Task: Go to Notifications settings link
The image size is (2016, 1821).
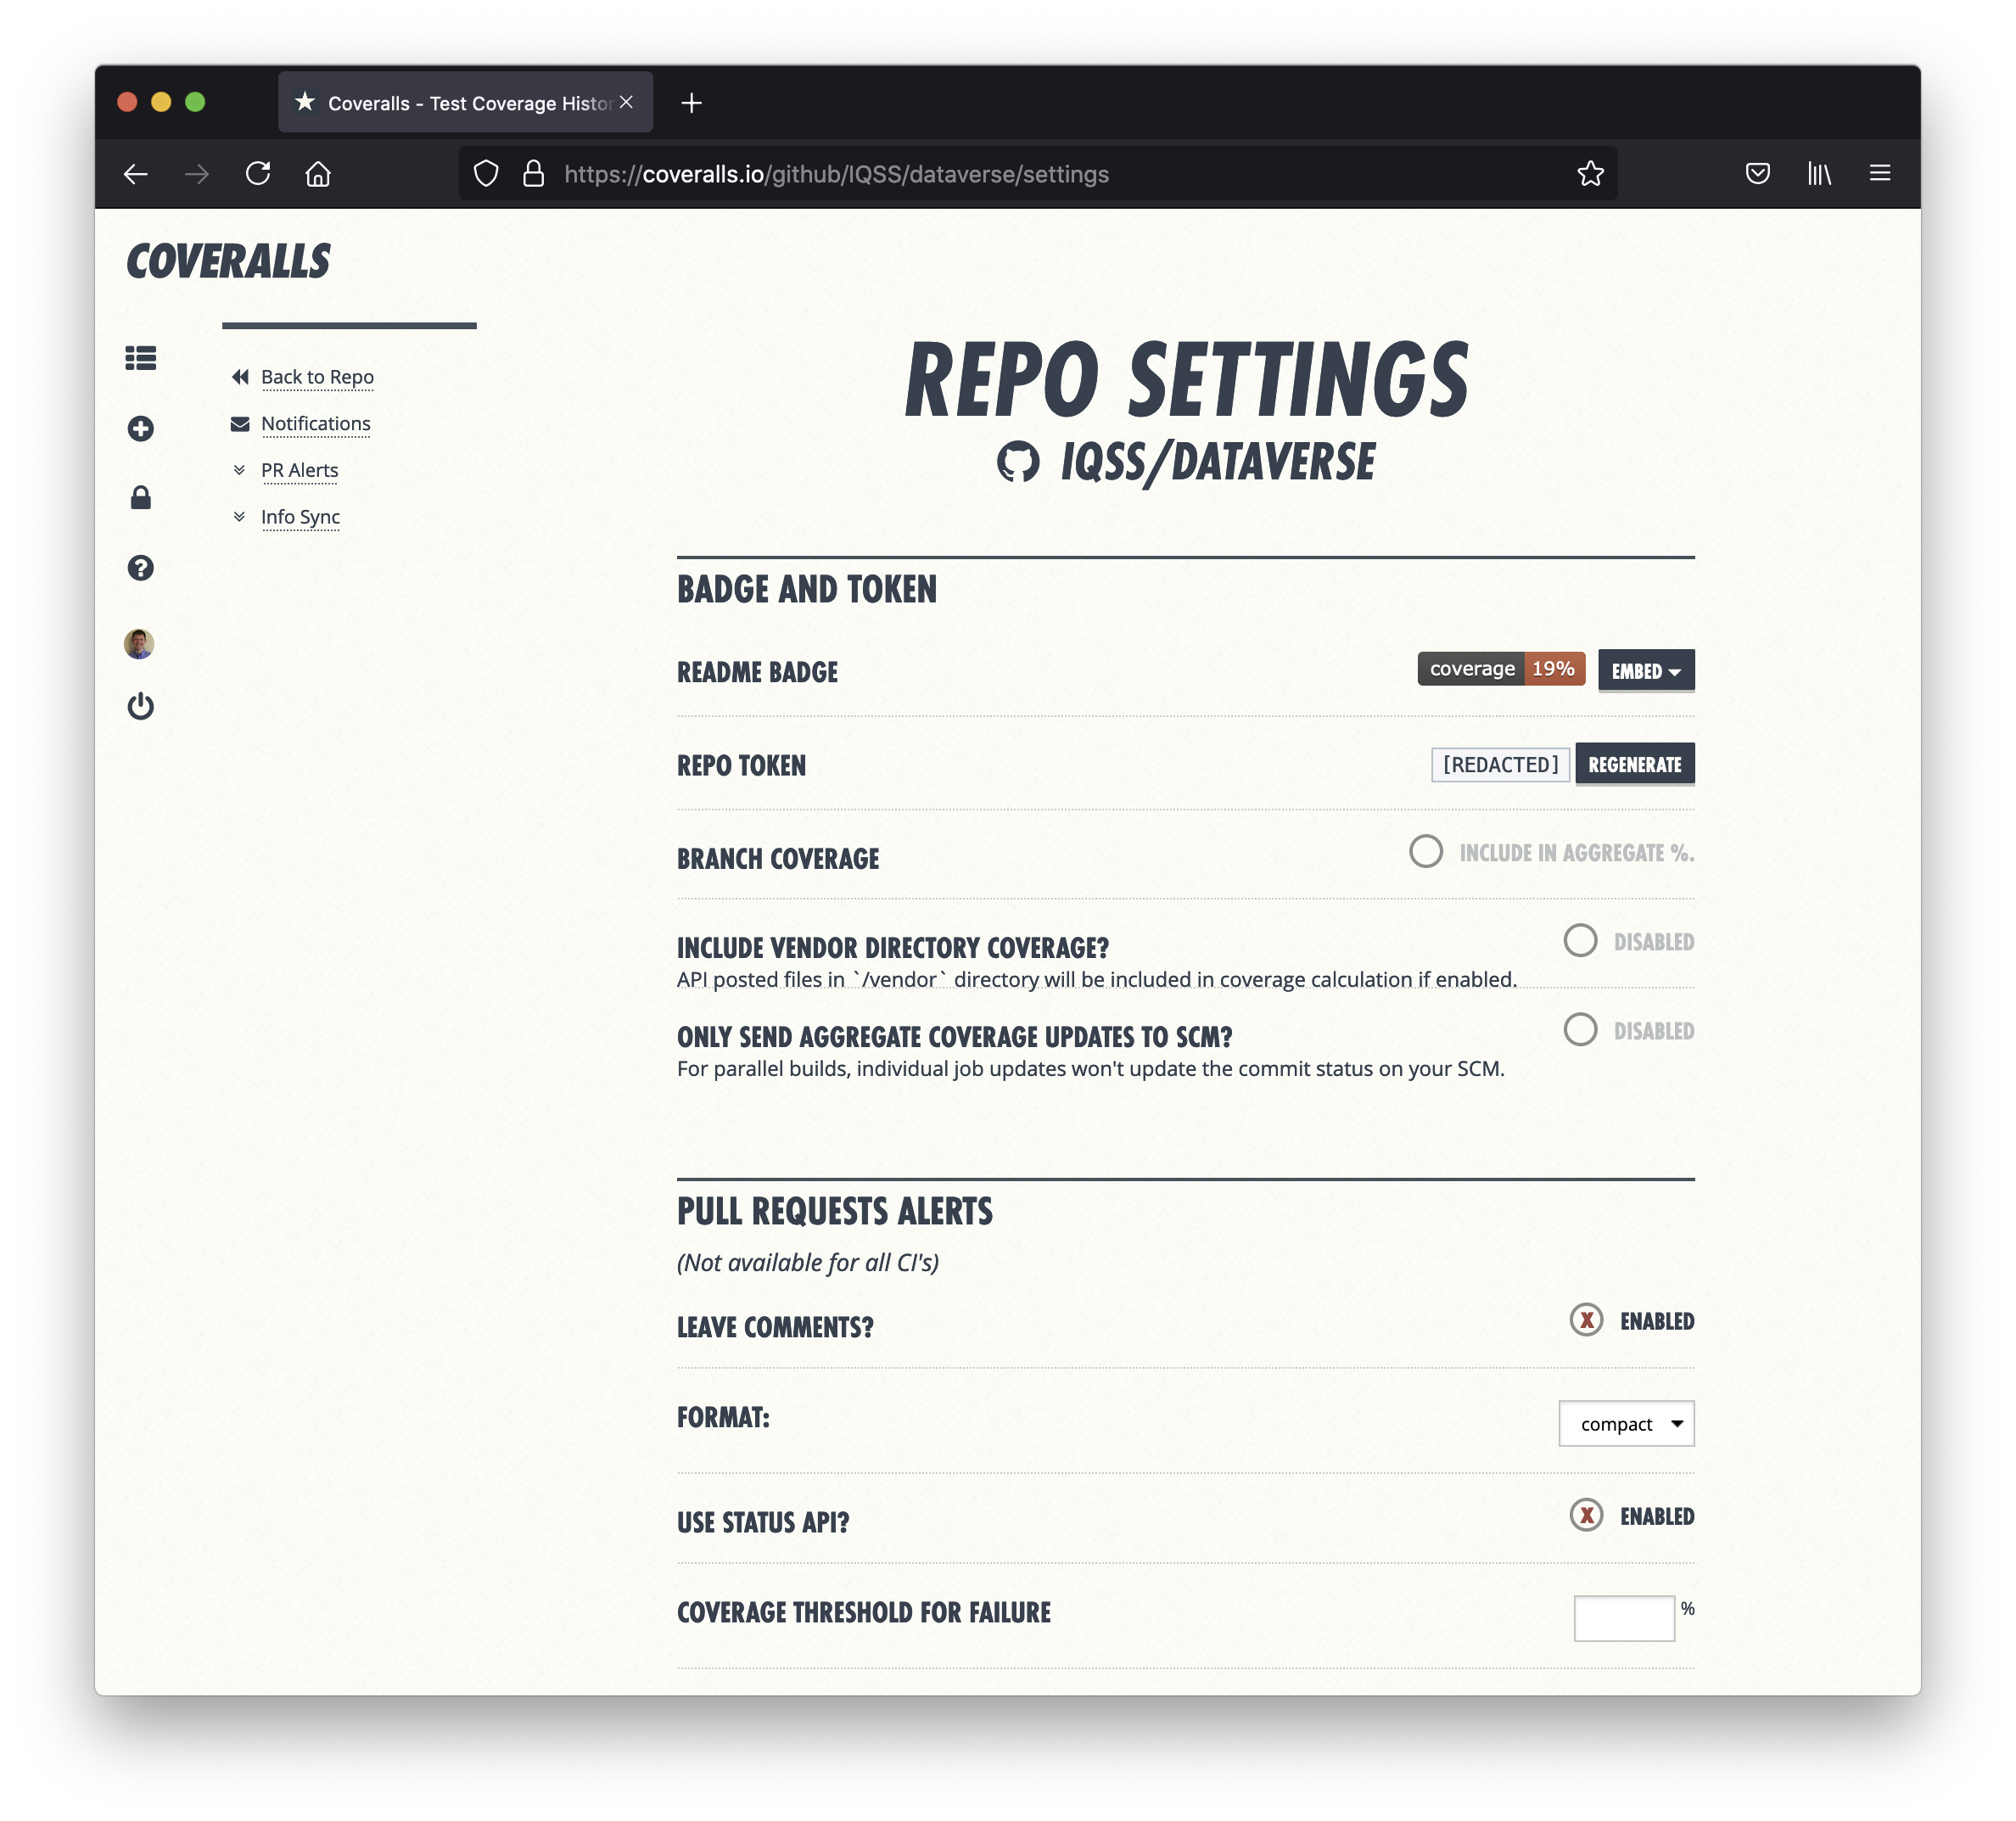Action: (x=315, y=424)
